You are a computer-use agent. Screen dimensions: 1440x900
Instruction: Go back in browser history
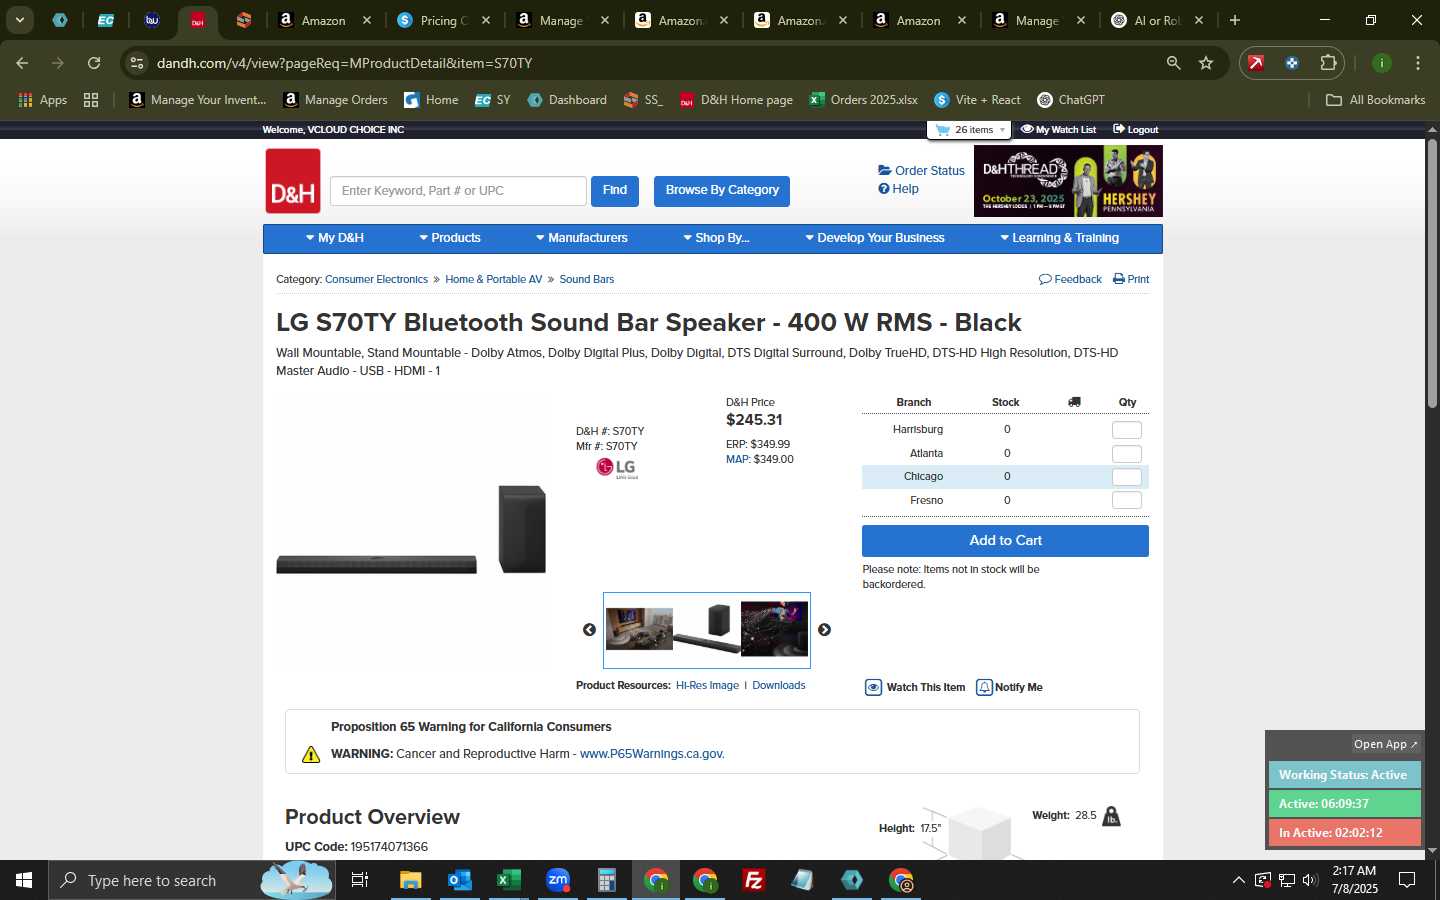tap(22, 63)
